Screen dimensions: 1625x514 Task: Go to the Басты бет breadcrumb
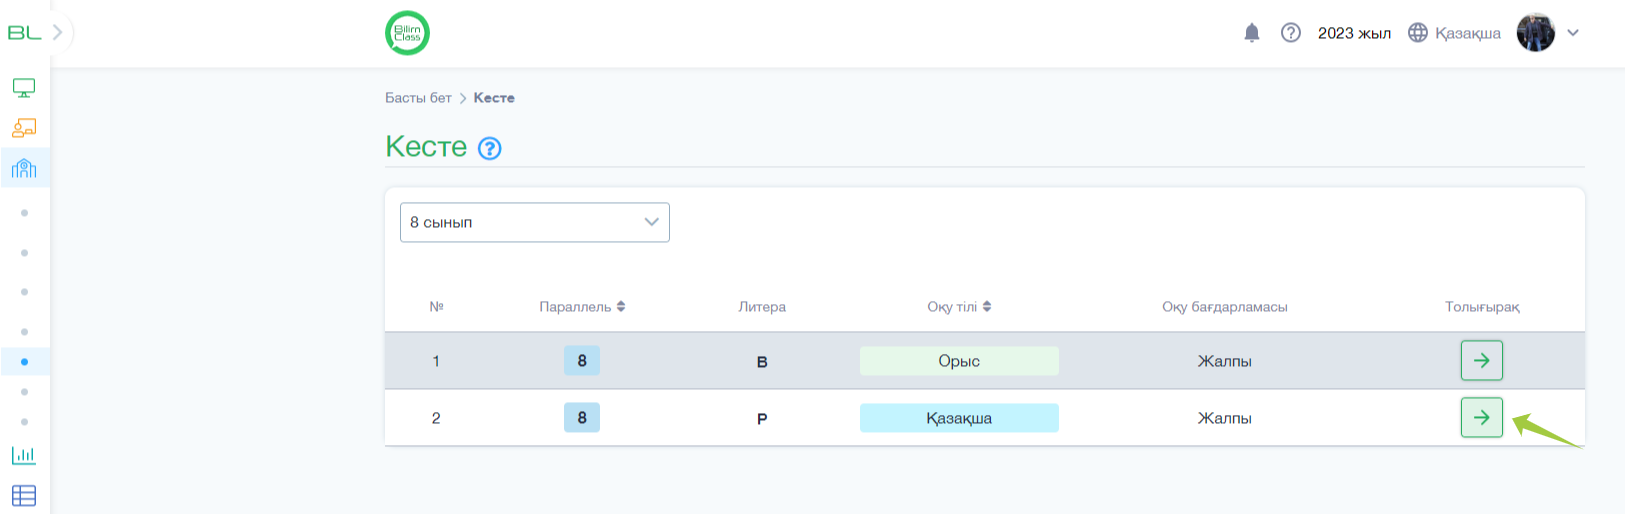418,98
